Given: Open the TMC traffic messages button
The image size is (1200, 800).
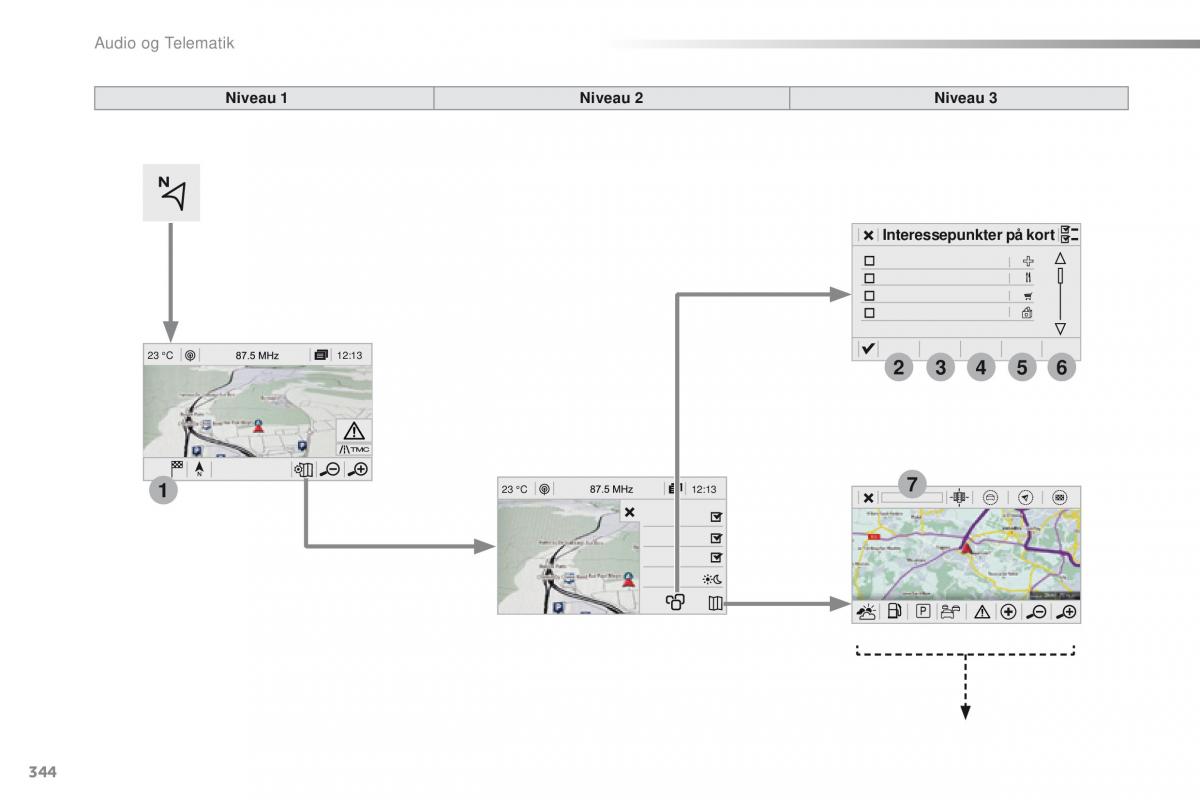Looking at the screenshot, I should (354, 449).
